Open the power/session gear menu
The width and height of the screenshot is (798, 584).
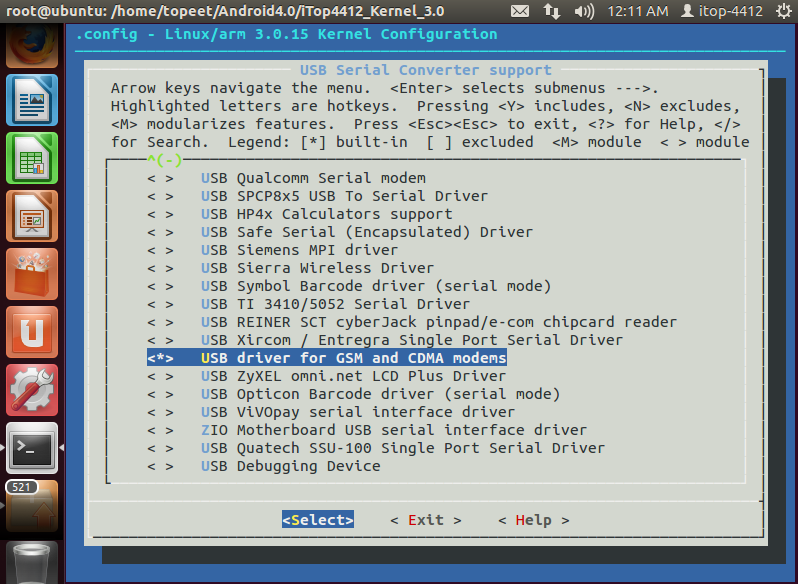coord(784,11)
